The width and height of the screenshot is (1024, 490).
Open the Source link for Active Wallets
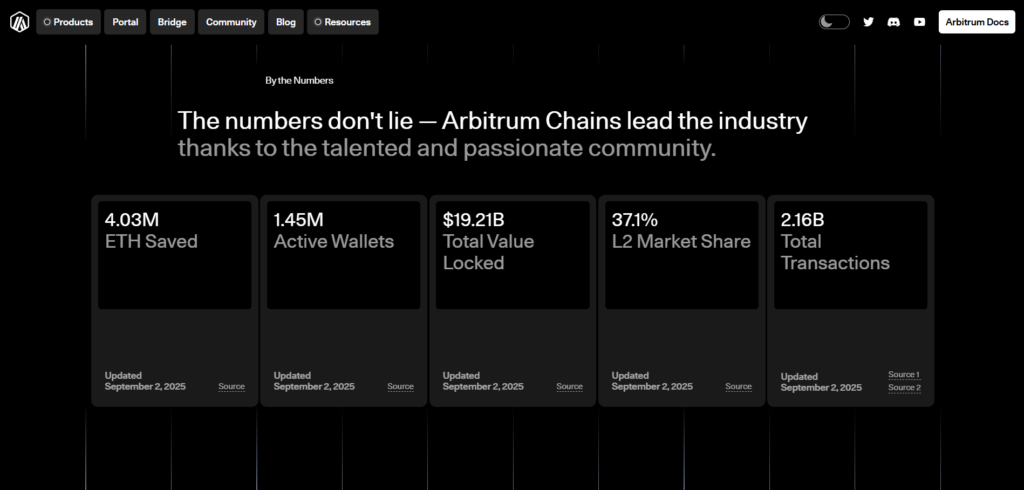[400, 386]
